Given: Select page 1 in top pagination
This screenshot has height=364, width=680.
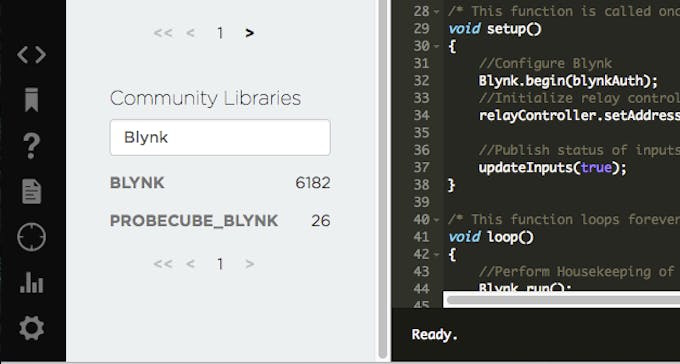Looking at the screenshot, I should pyautogui.click(x=220, y=33).
